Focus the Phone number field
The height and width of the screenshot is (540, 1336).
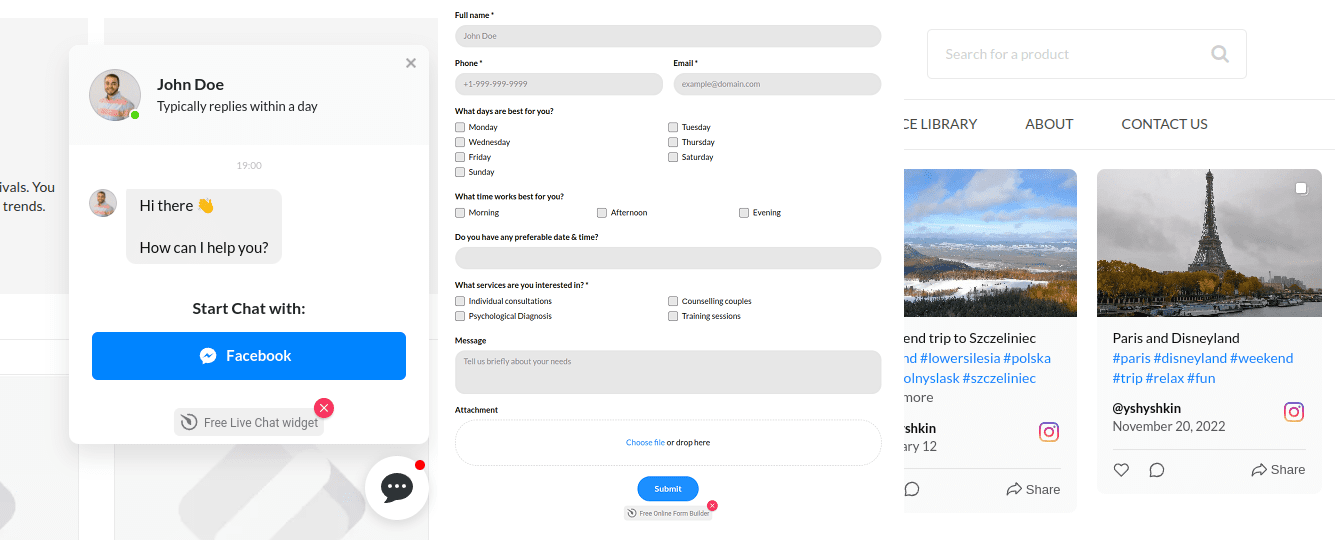(559, 84)
